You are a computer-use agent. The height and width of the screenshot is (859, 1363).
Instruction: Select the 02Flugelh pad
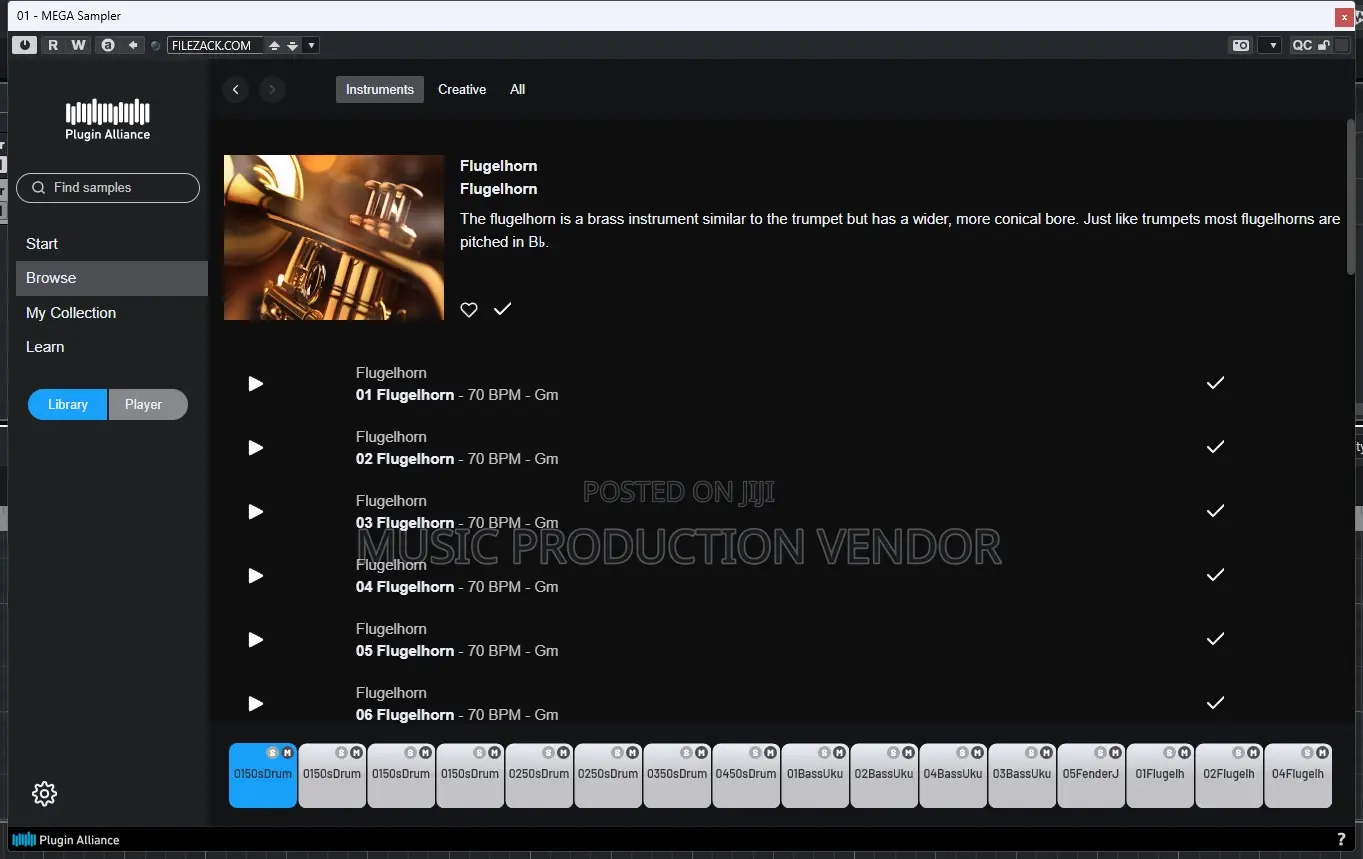[1229, 775]
